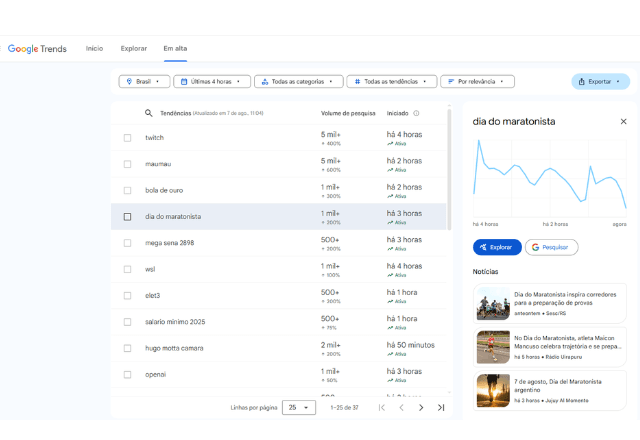Image resolution: width=640 pixels, height=440 pixels.
Task: Open the mega sena 2898 trend
Action: [x=279, y=243]
